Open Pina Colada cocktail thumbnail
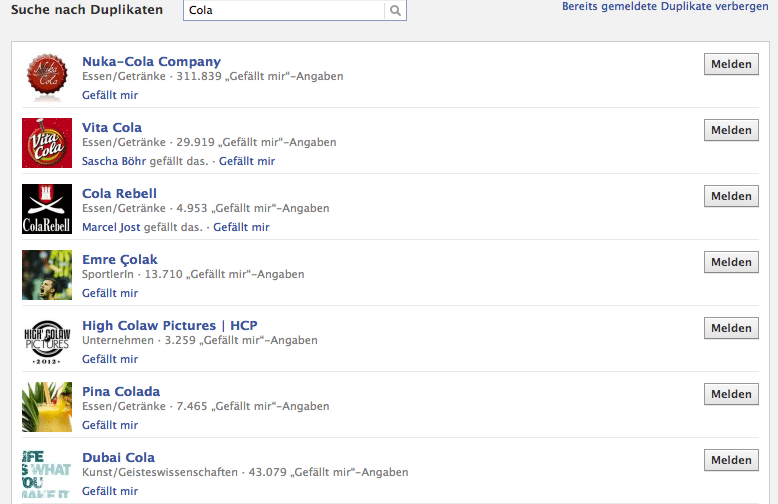This screenshot has width=778, height=504. tap(47, 407)
